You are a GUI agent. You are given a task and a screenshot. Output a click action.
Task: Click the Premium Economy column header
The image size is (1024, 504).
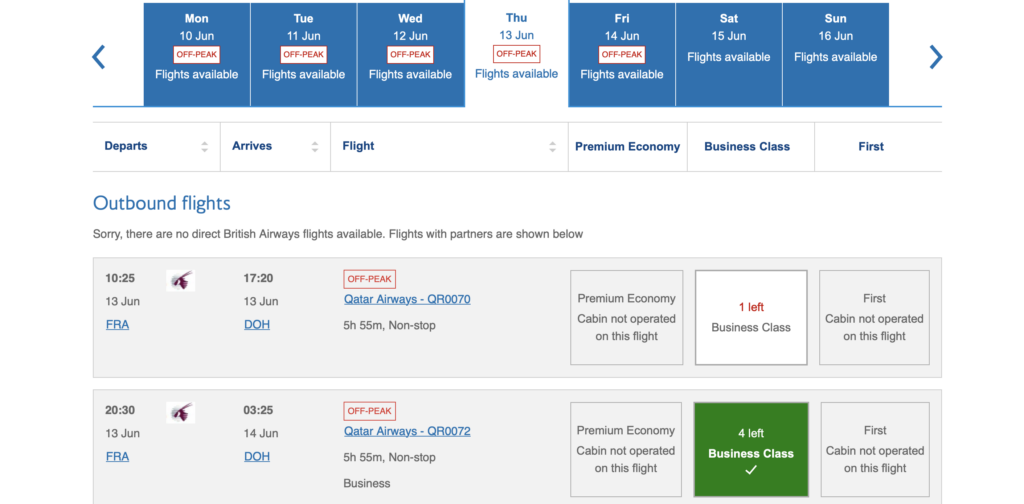coord(627,146)
